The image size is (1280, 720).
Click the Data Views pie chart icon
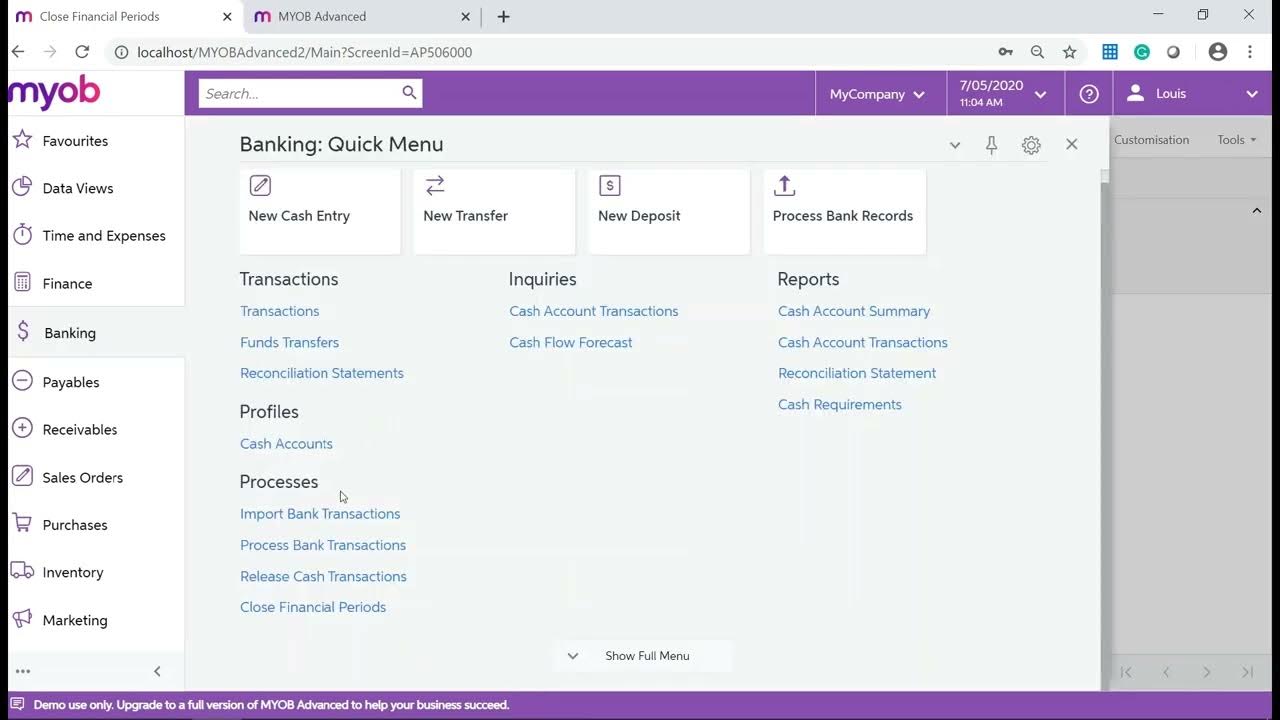click(x=22, y=187)
